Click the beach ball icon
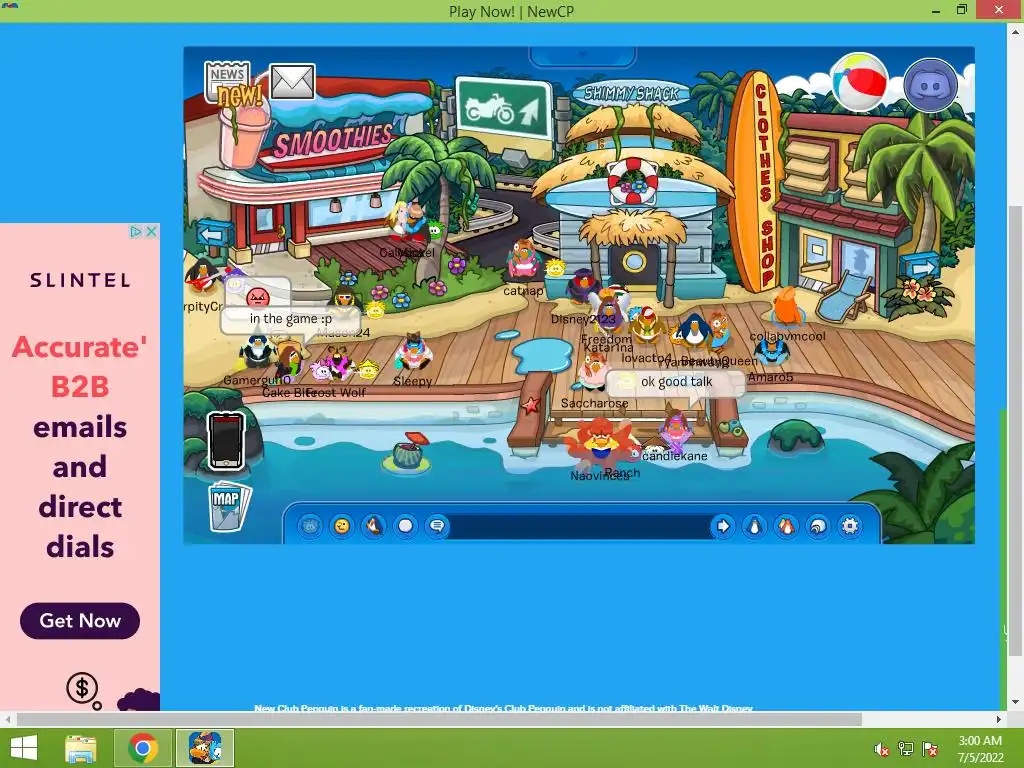This screenshot has height=768, width=1024. [x=859, y=84]
